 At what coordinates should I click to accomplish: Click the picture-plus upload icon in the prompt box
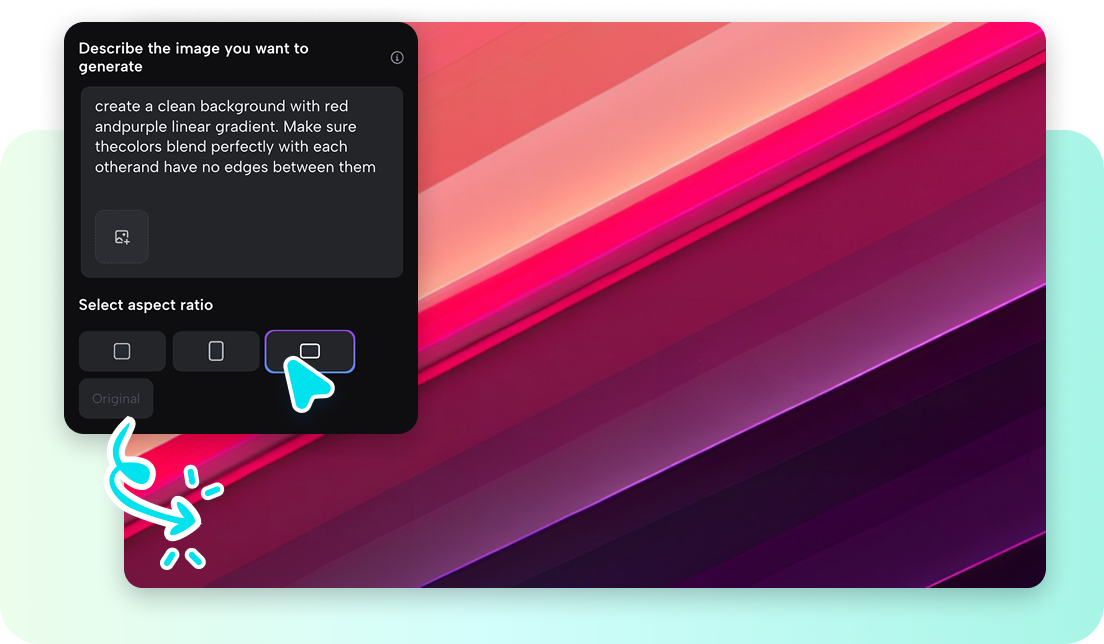point(121,237)
